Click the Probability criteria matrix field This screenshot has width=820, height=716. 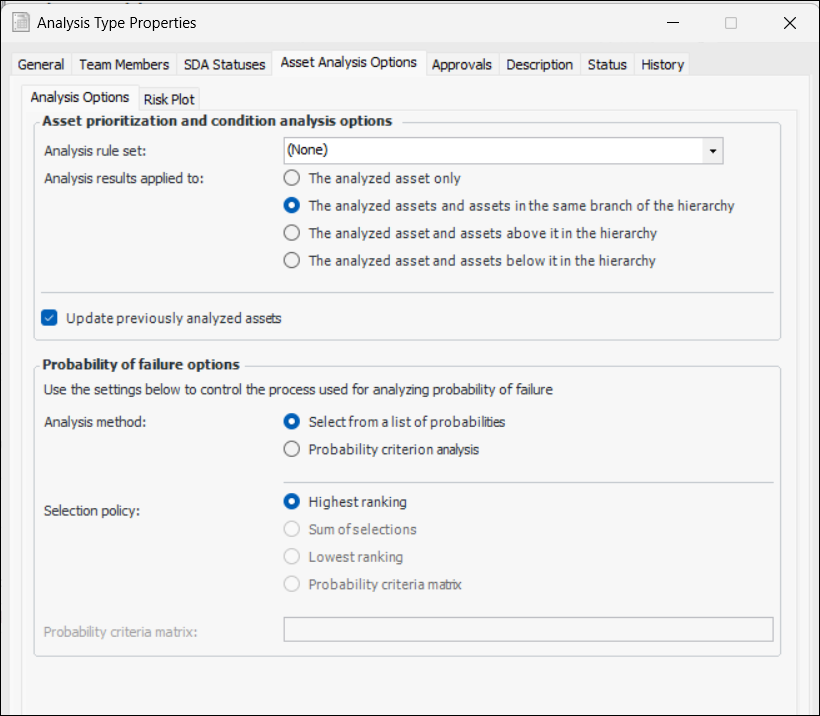(x=528, y=629)
